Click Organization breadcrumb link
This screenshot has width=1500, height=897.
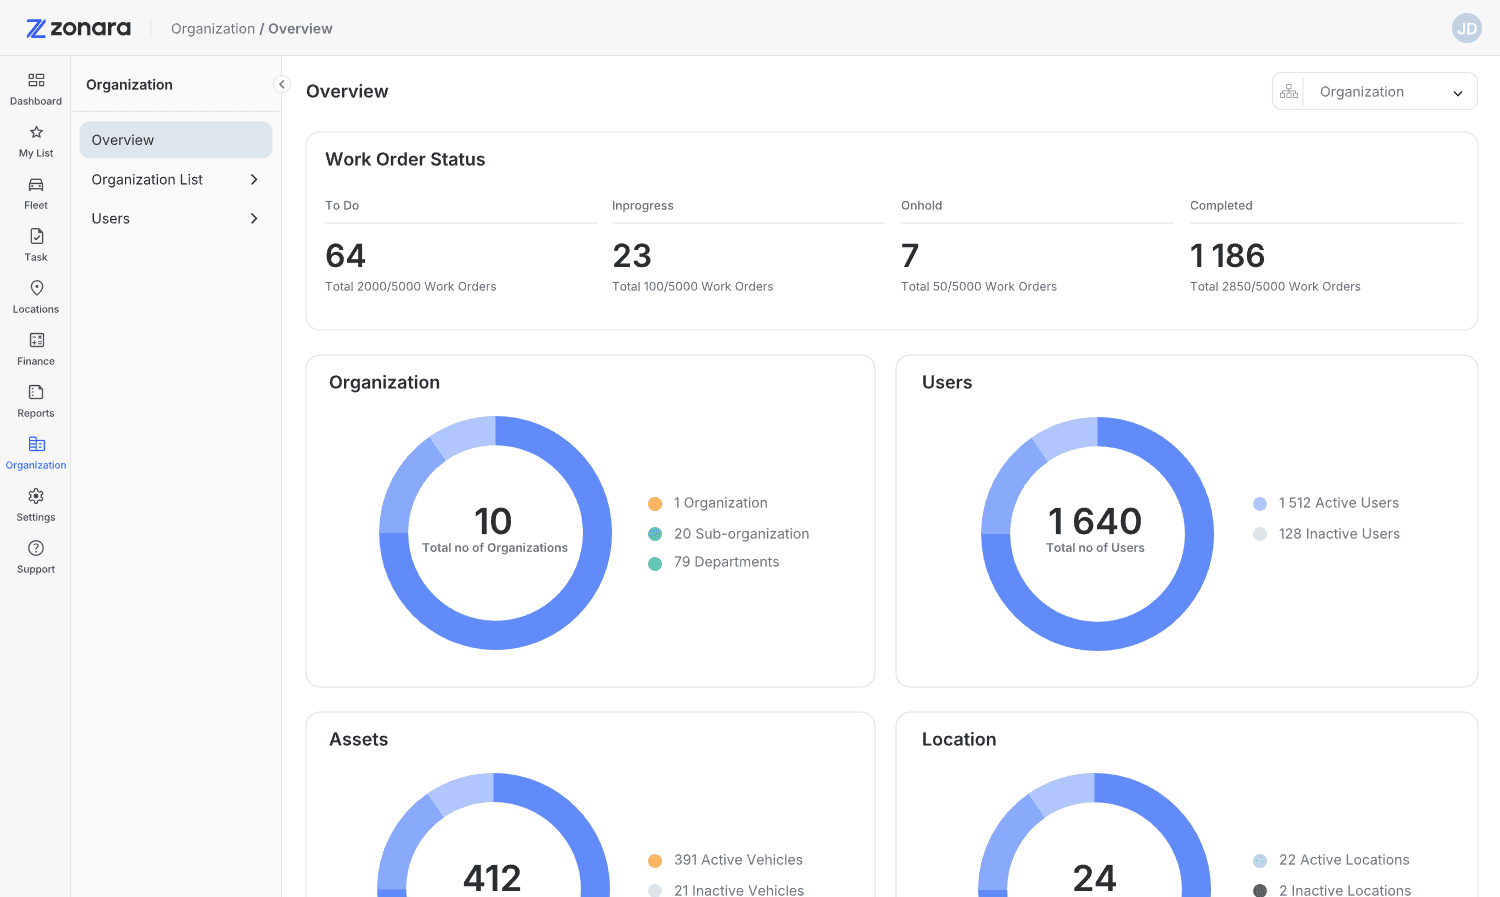coord(213,29)
